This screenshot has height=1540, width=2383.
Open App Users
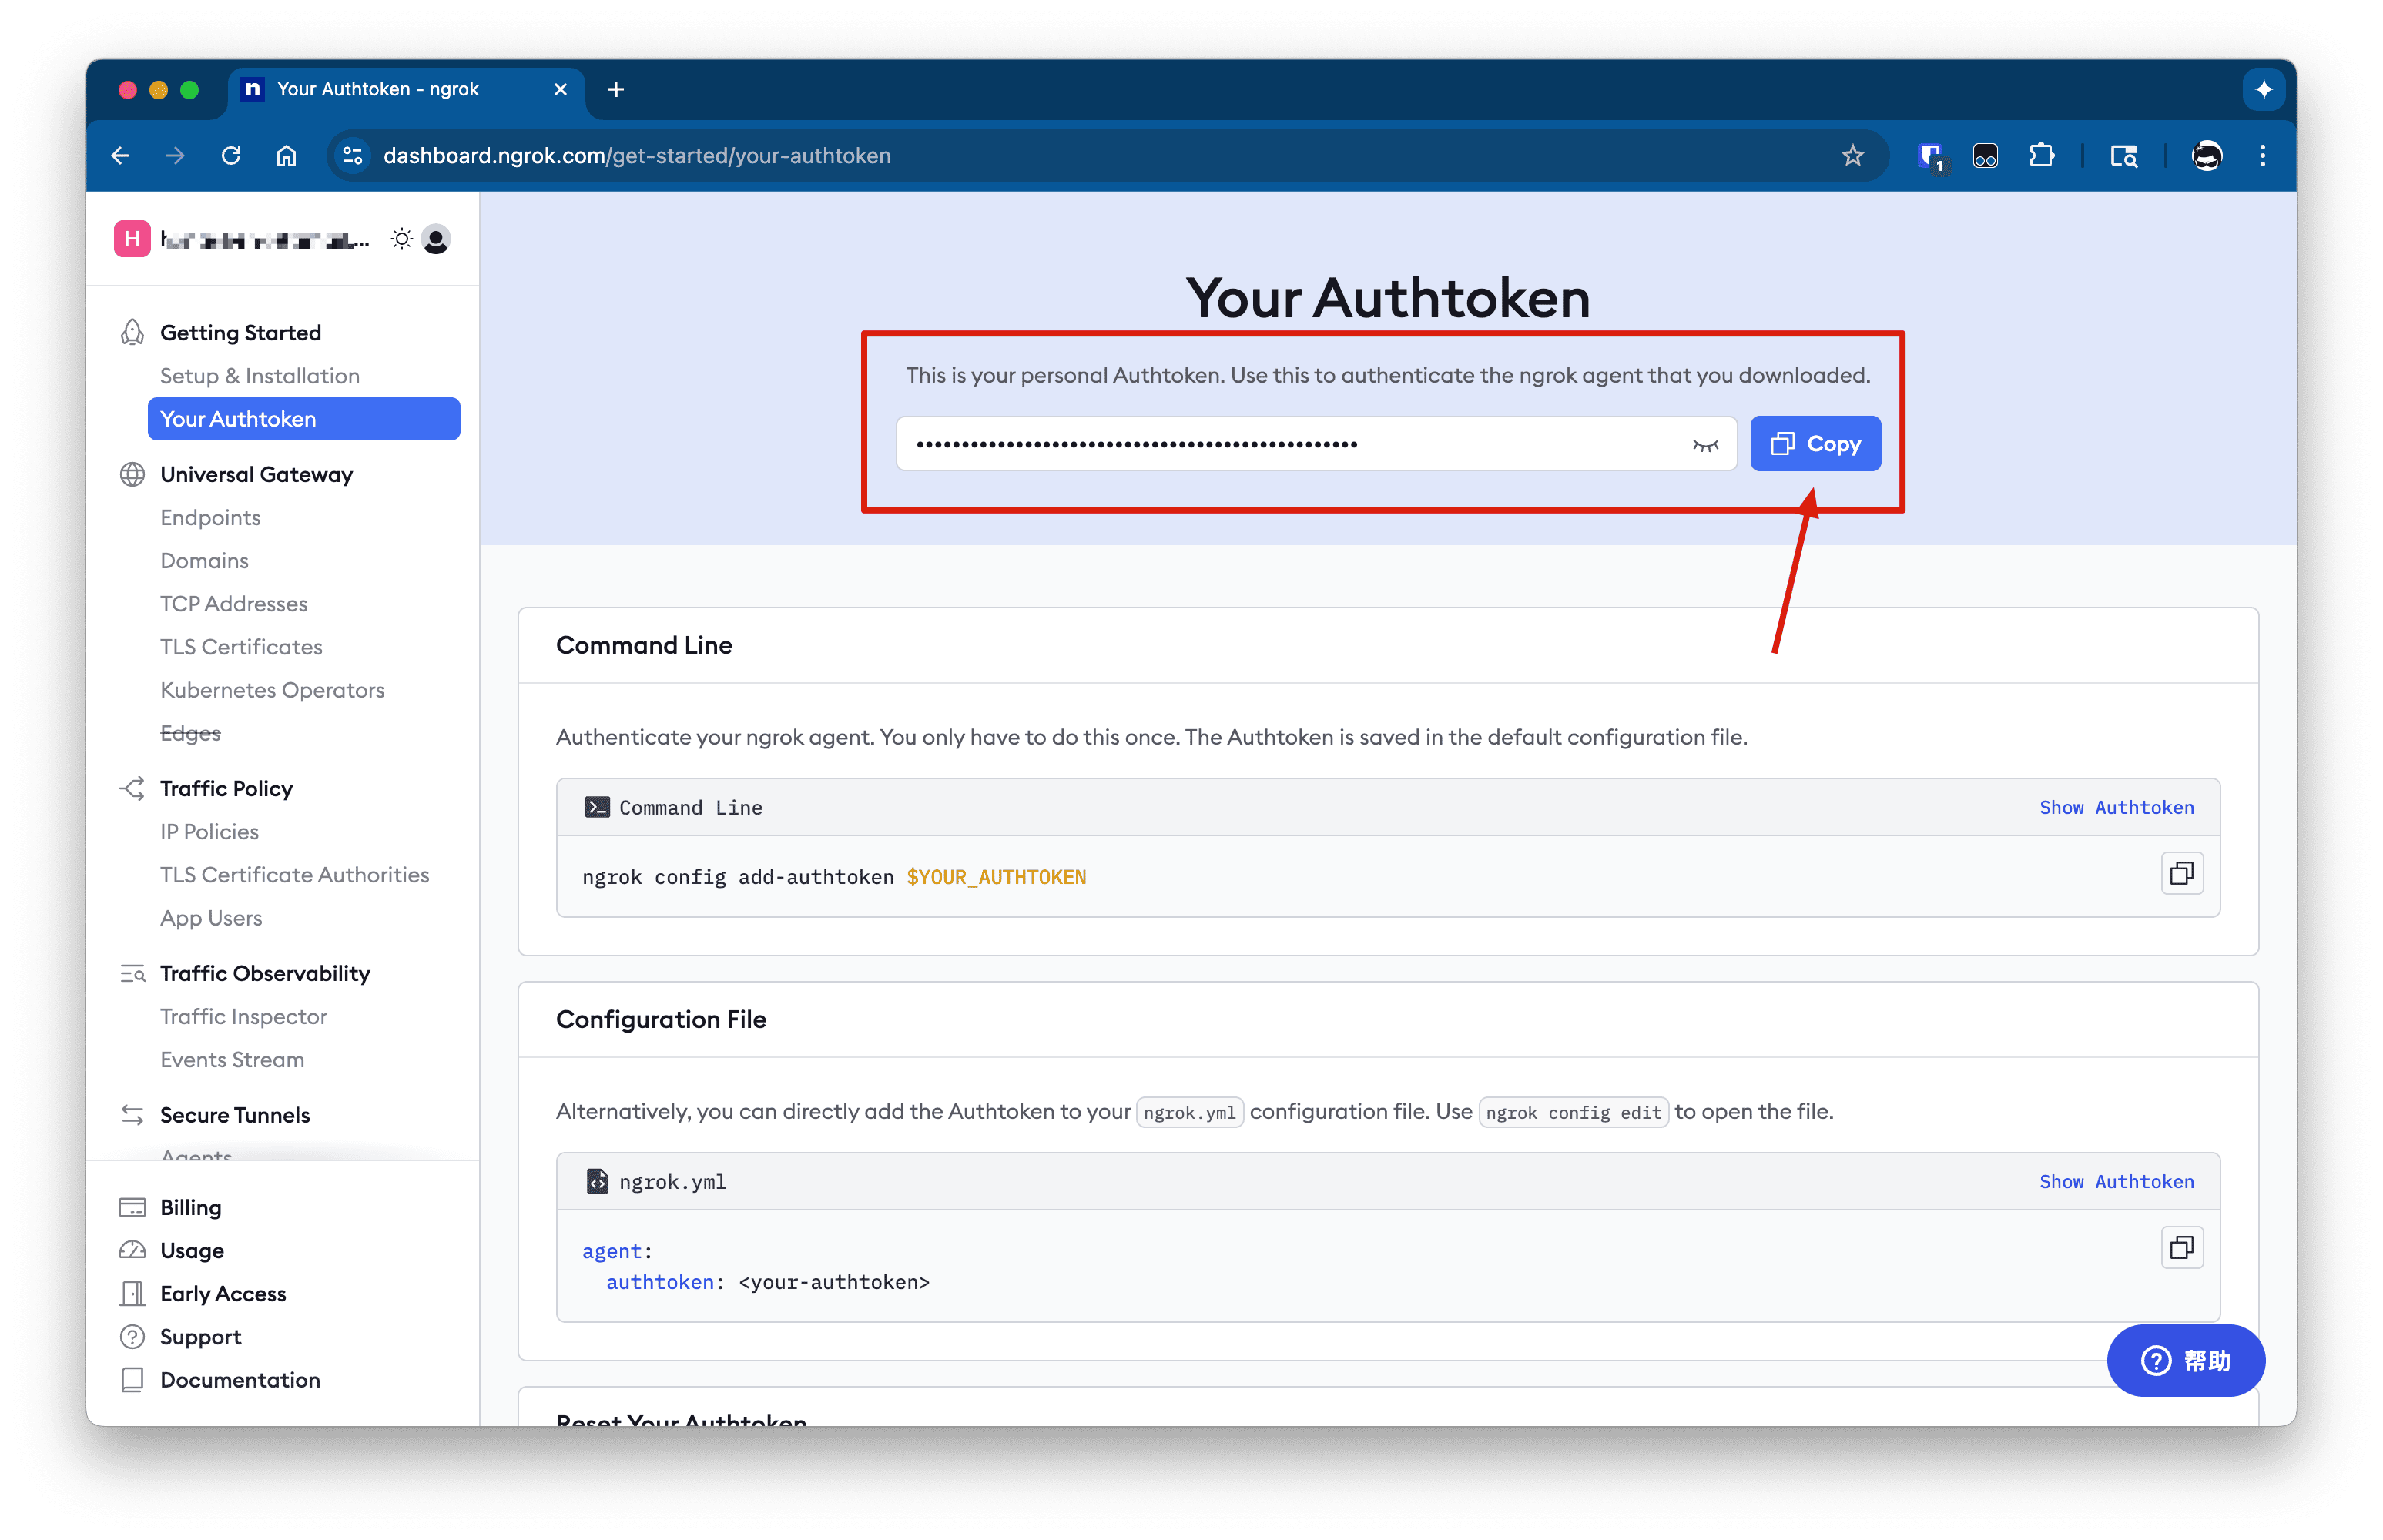[211, 918]
